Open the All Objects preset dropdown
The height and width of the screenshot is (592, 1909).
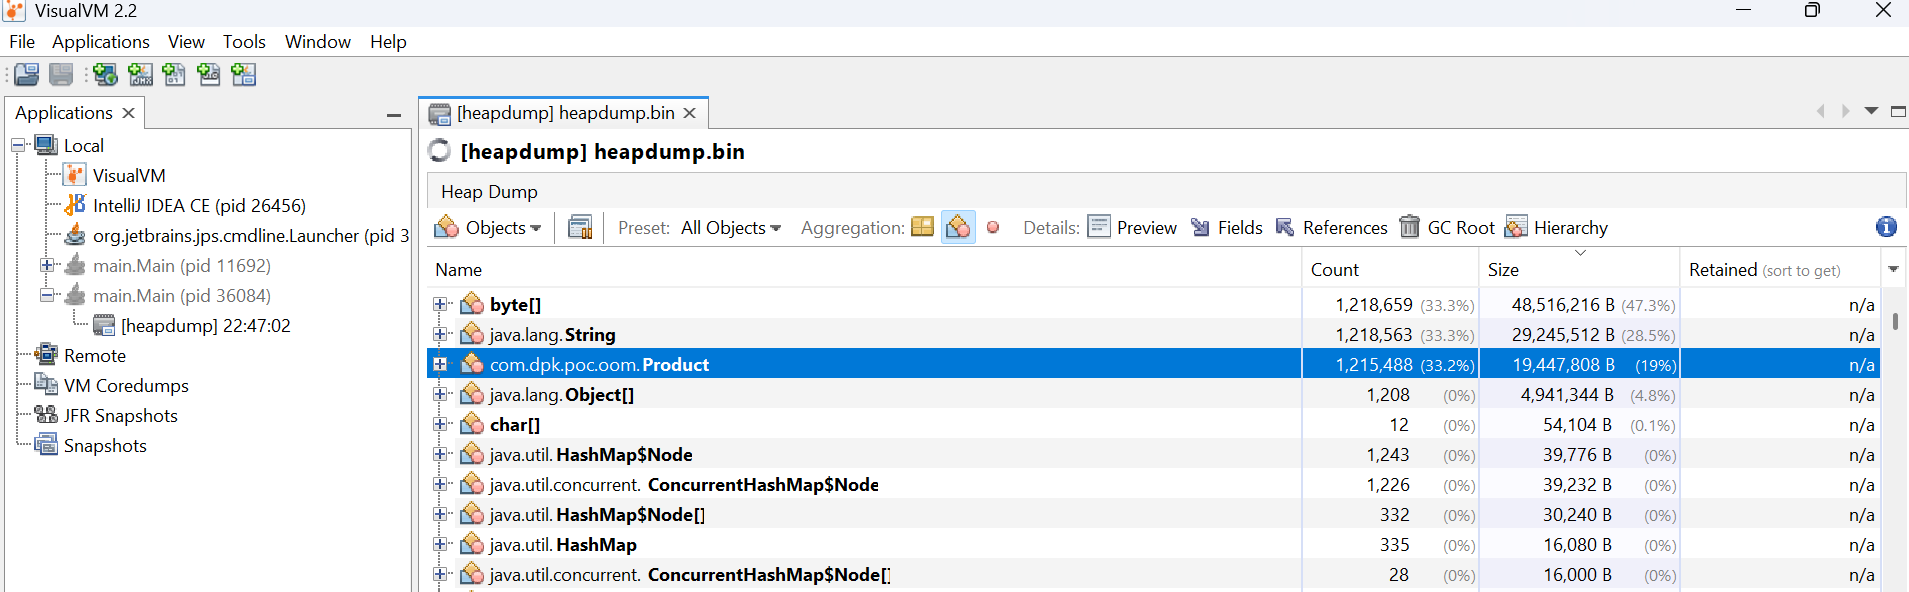pyautogui.click(x=731, y=228)
